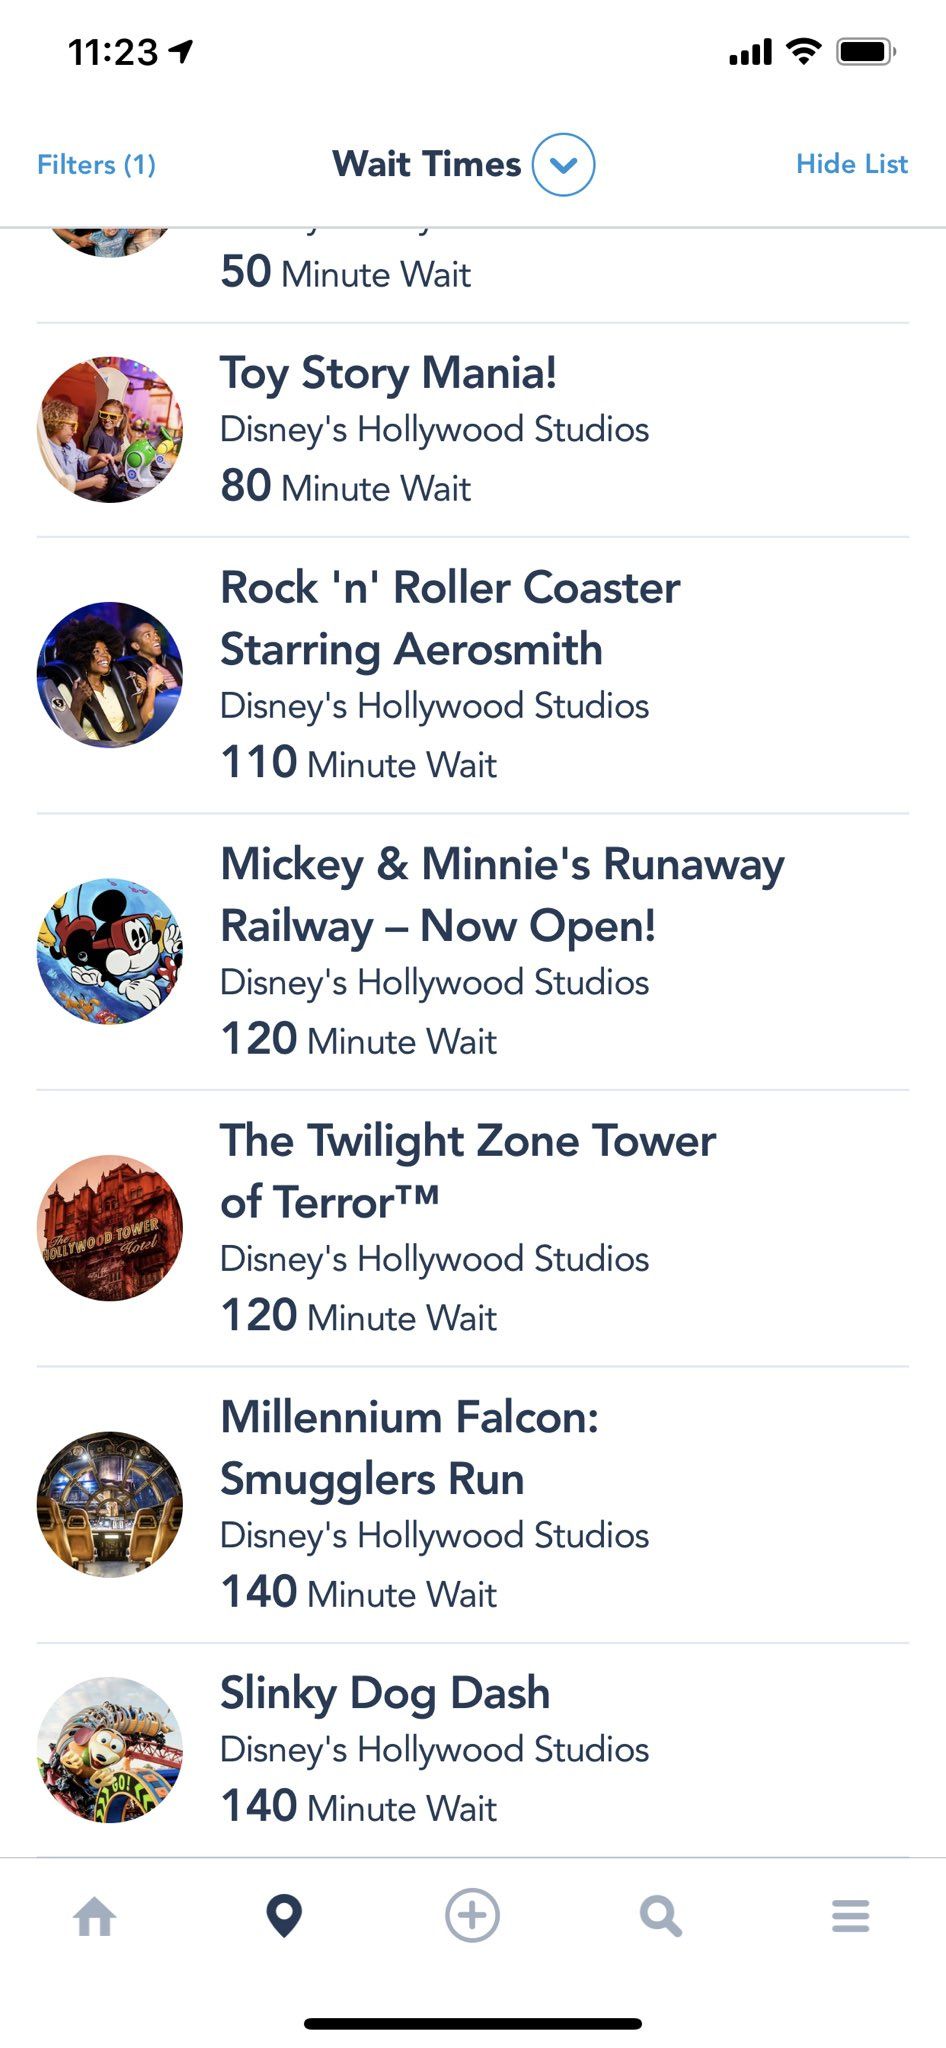This screenshot has width=946, height=2048.
Task: Open Filters (1) options
Action: pyautogui.click(x=96, y=165)
